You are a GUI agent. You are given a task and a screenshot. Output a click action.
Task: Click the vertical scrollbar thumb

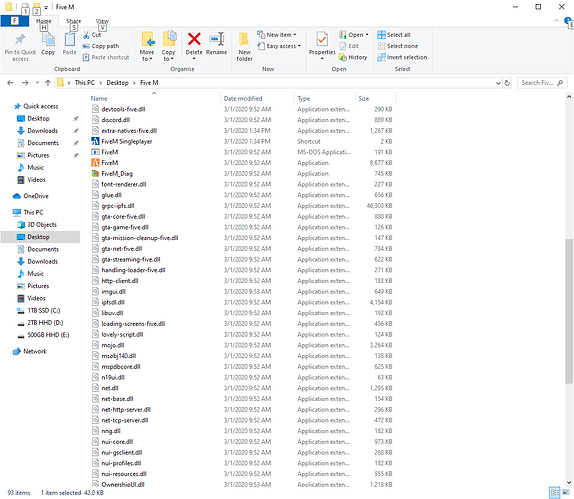pos(569,311)
